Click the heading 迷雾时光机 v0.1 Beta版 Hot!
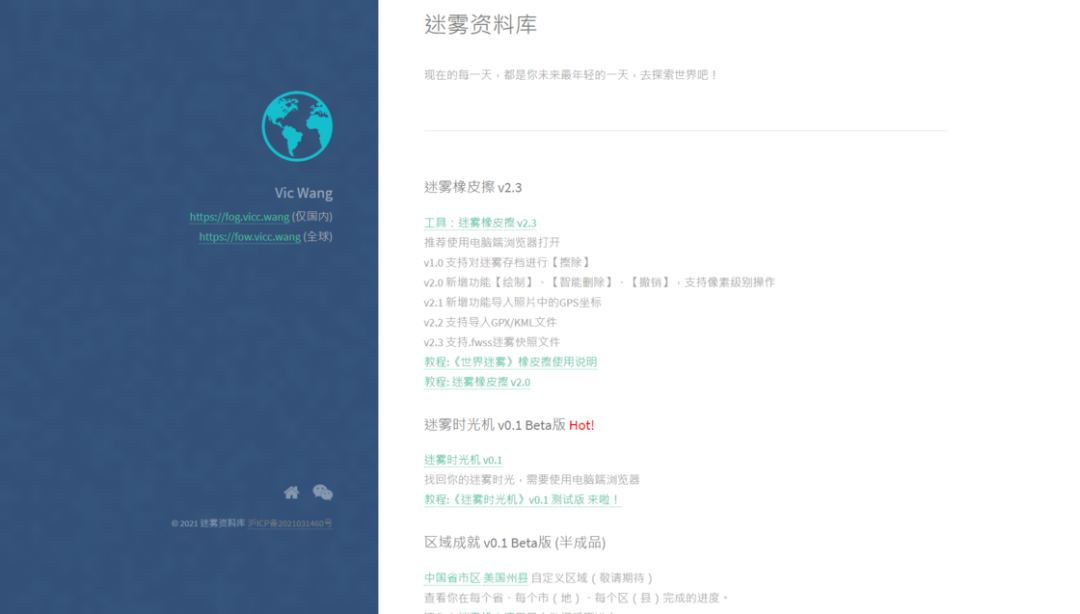 [509, 425]
